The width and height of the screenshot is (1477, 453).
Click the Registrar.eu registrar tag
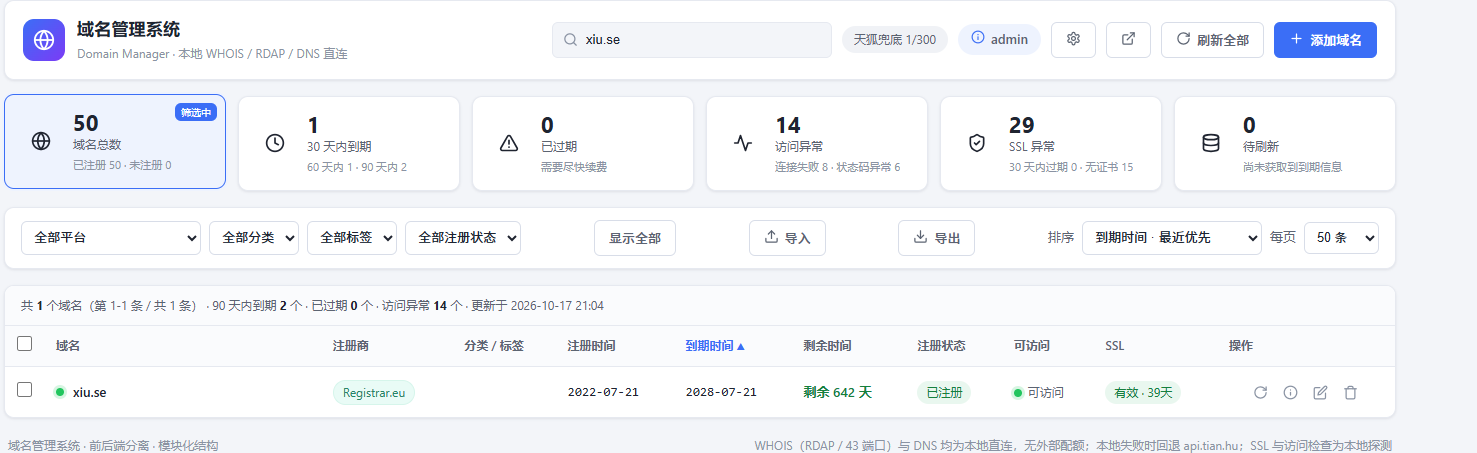coord(374,392)
